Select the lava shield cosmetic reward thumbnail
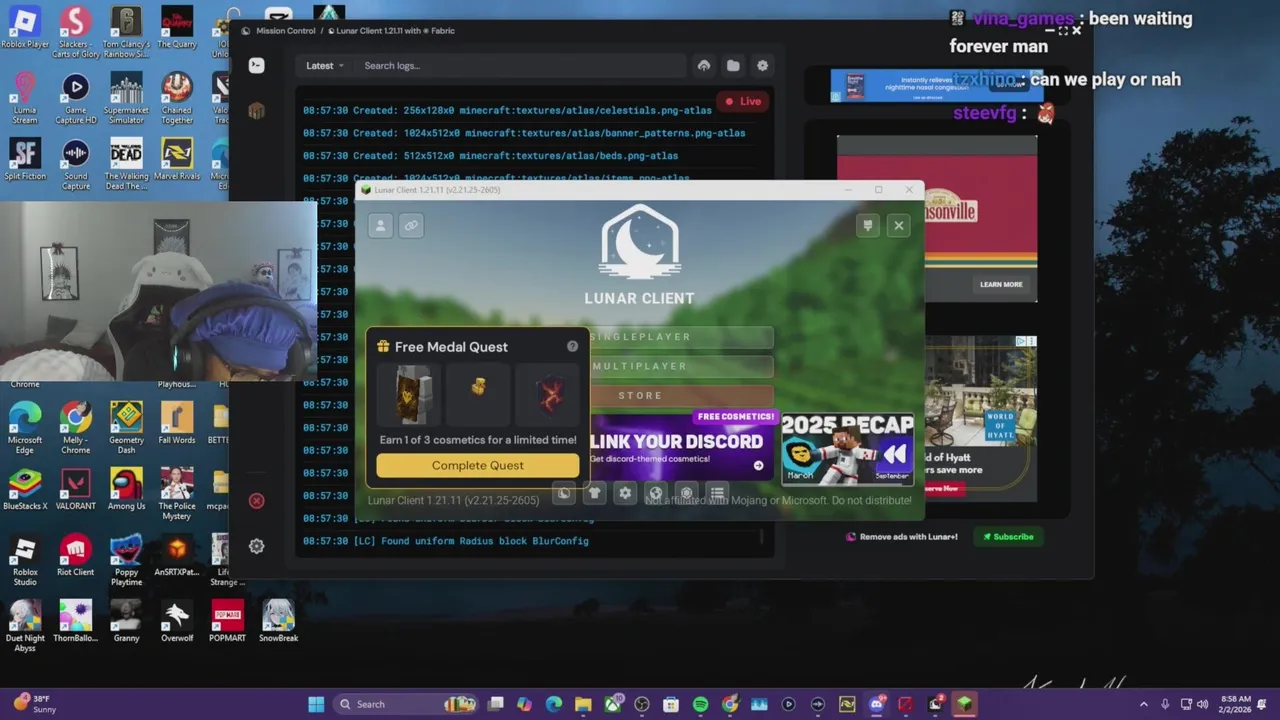 pos(548,394)
